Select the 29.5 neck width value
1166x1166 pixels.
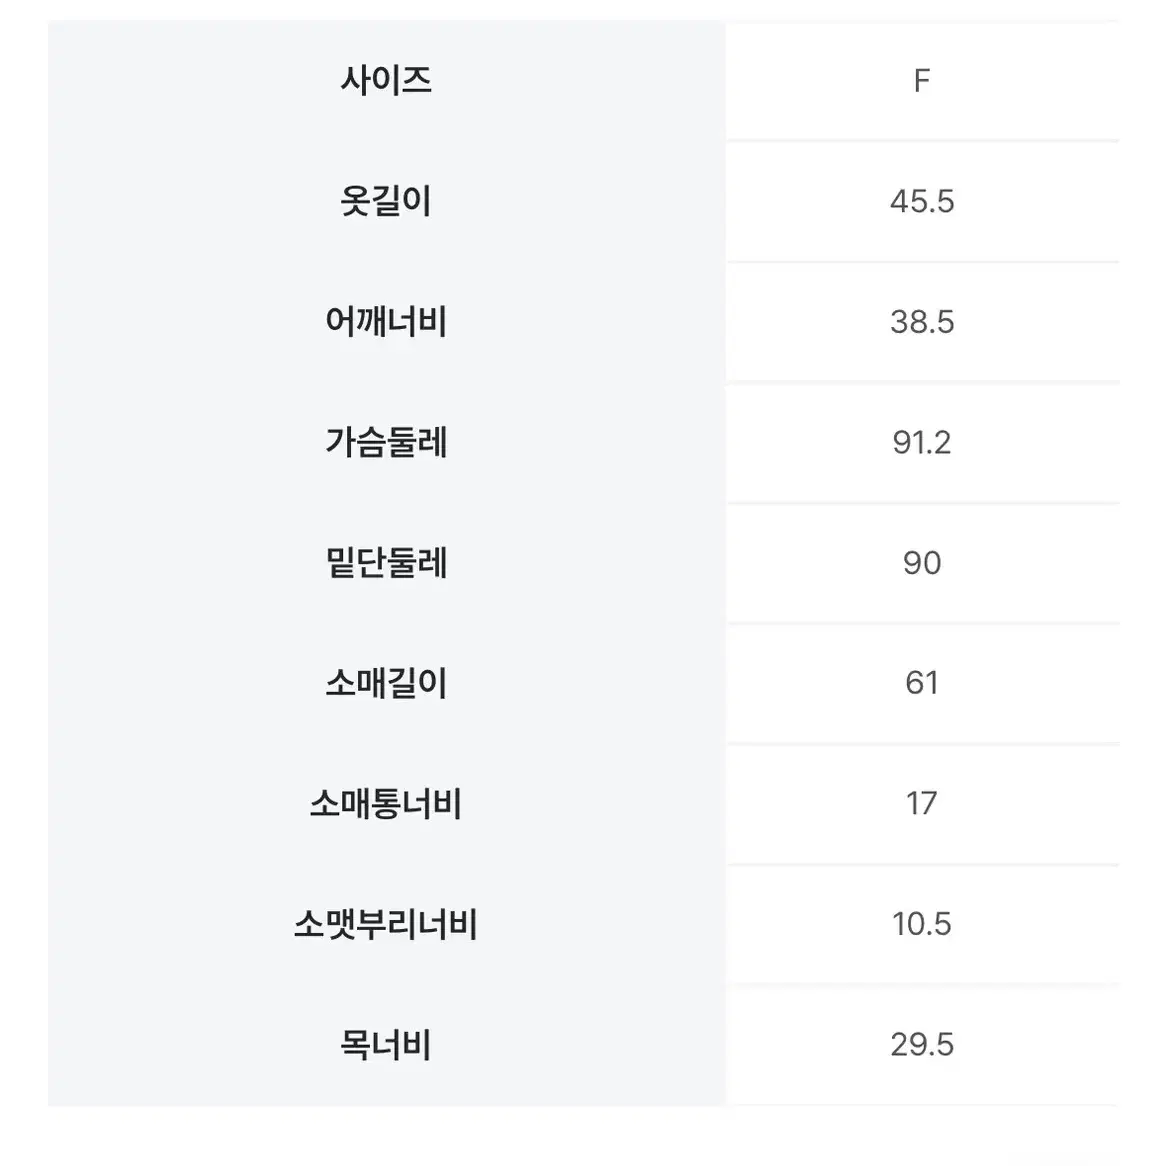(x=921, y=1045)
